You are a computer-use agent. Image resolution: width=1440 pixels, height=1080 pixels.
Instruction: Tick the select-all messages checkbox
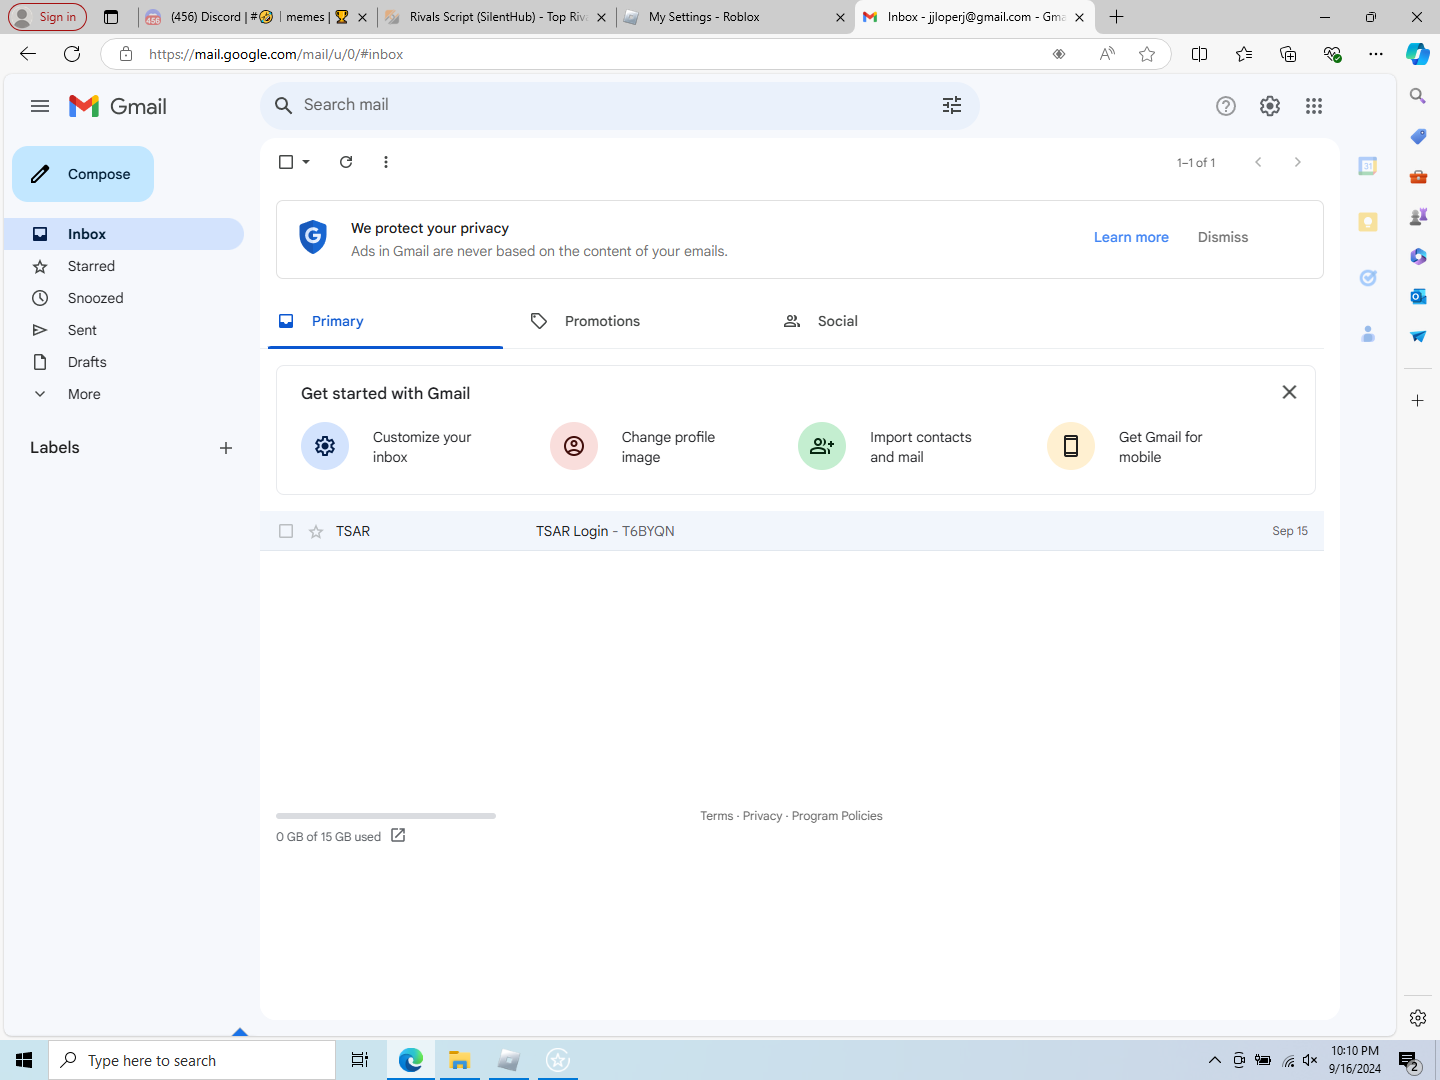(286, 162)
